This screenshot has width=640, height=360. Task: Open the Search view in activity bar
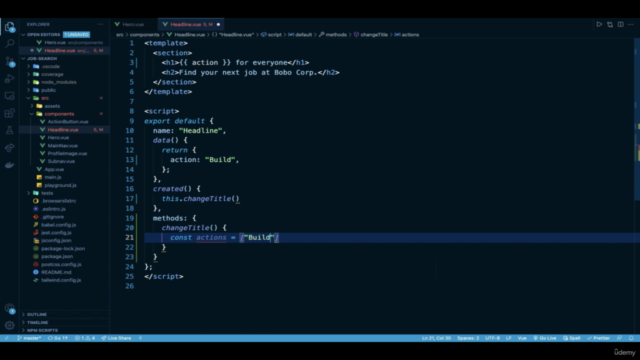tap(9, 43)
